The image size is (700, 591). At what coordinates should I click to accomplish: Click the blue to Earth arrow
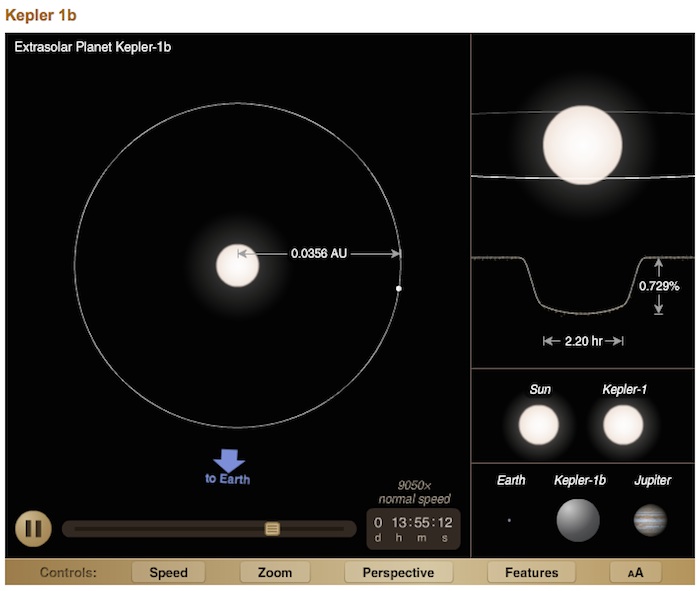click(x=229, y=461)
